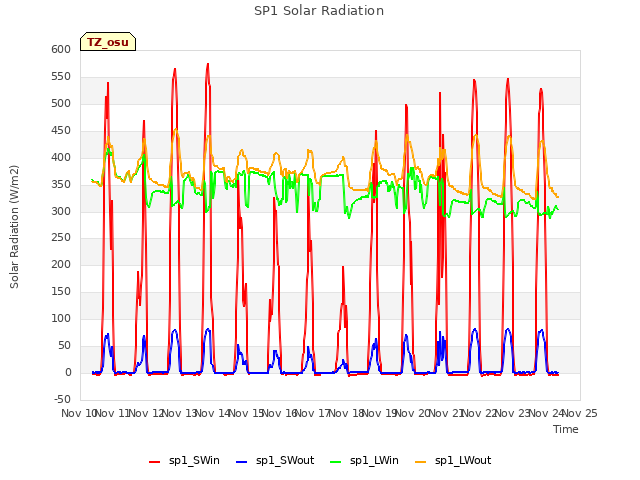
Task: Click the Nov 25 x-axis label
Action: click(580, 413)
